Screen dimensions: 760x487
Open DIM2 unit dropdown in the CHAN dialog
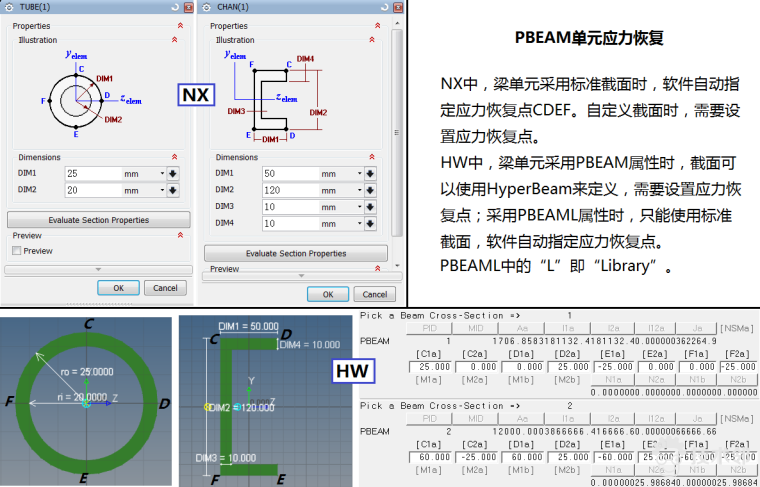[x=359, y=190]
